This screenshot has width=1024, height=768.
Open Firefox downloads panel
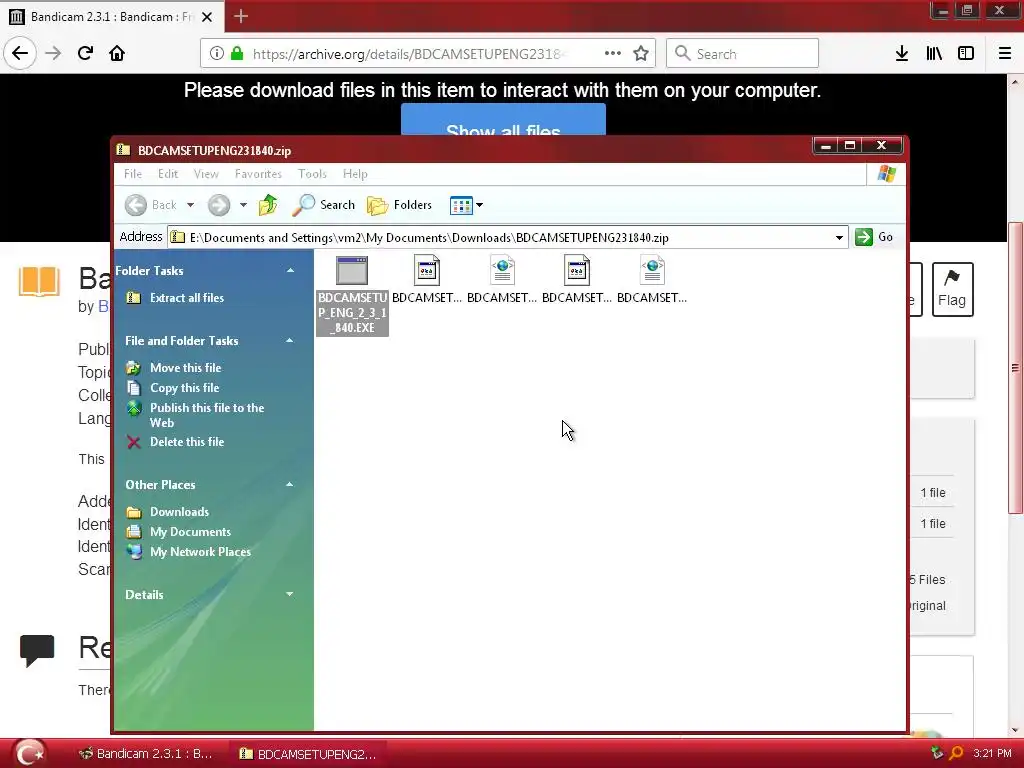902,54
